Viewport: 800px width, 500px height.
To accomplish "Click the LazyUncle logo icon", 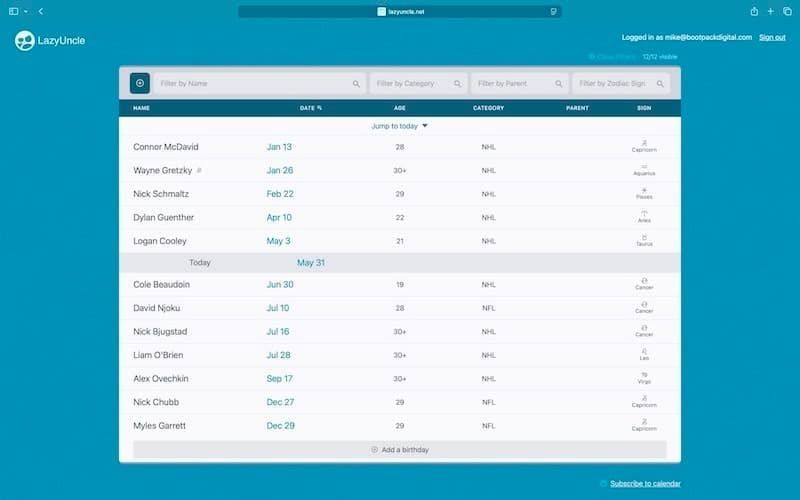I will (x=25, y=41).
